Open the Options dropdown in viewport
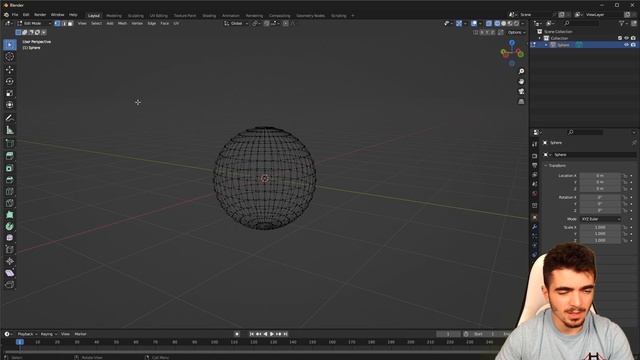 coord(516,32)
